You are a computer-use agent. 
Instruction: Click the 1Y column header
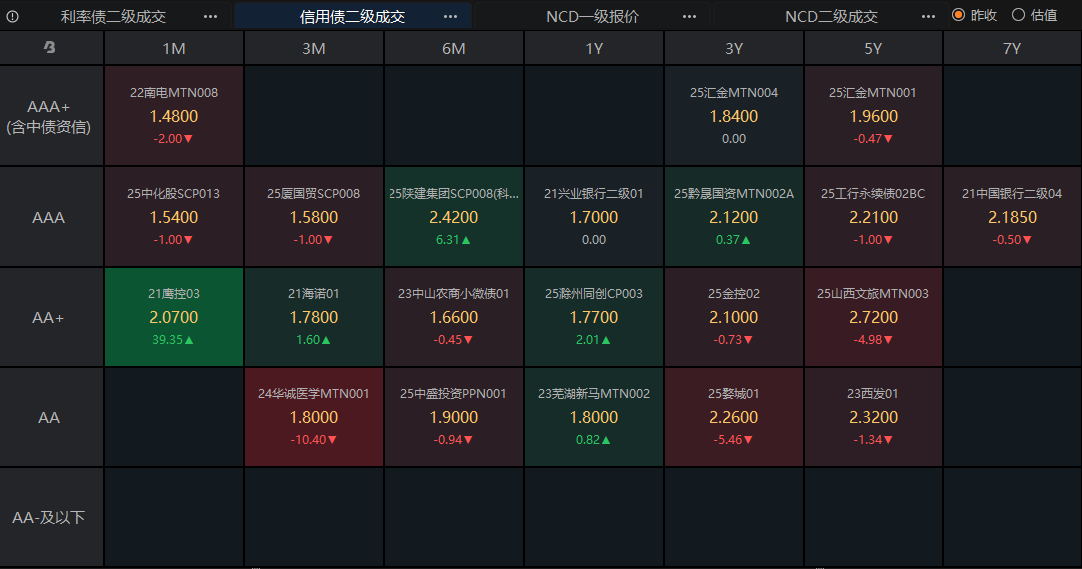pyautogui.click(x=594, y=48)
